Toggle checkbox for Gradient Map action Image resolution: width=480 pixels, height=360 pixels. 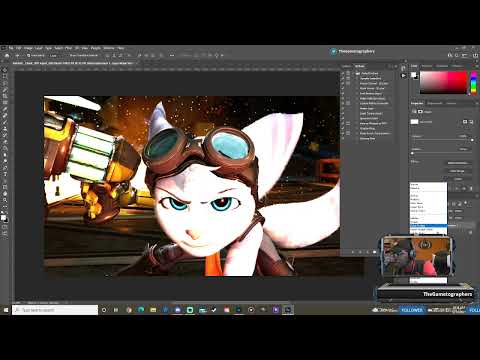pos(343,128)
